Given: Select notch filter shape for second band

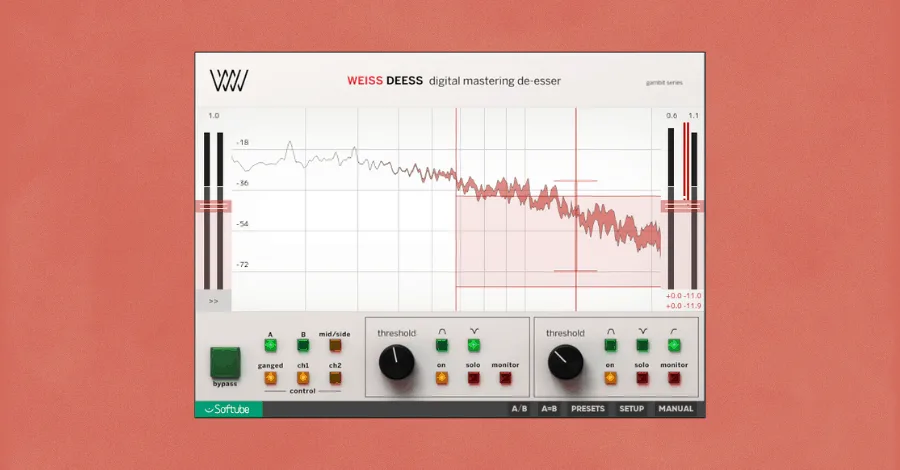Looking at the screenshot, I should [x=642, y=345].
